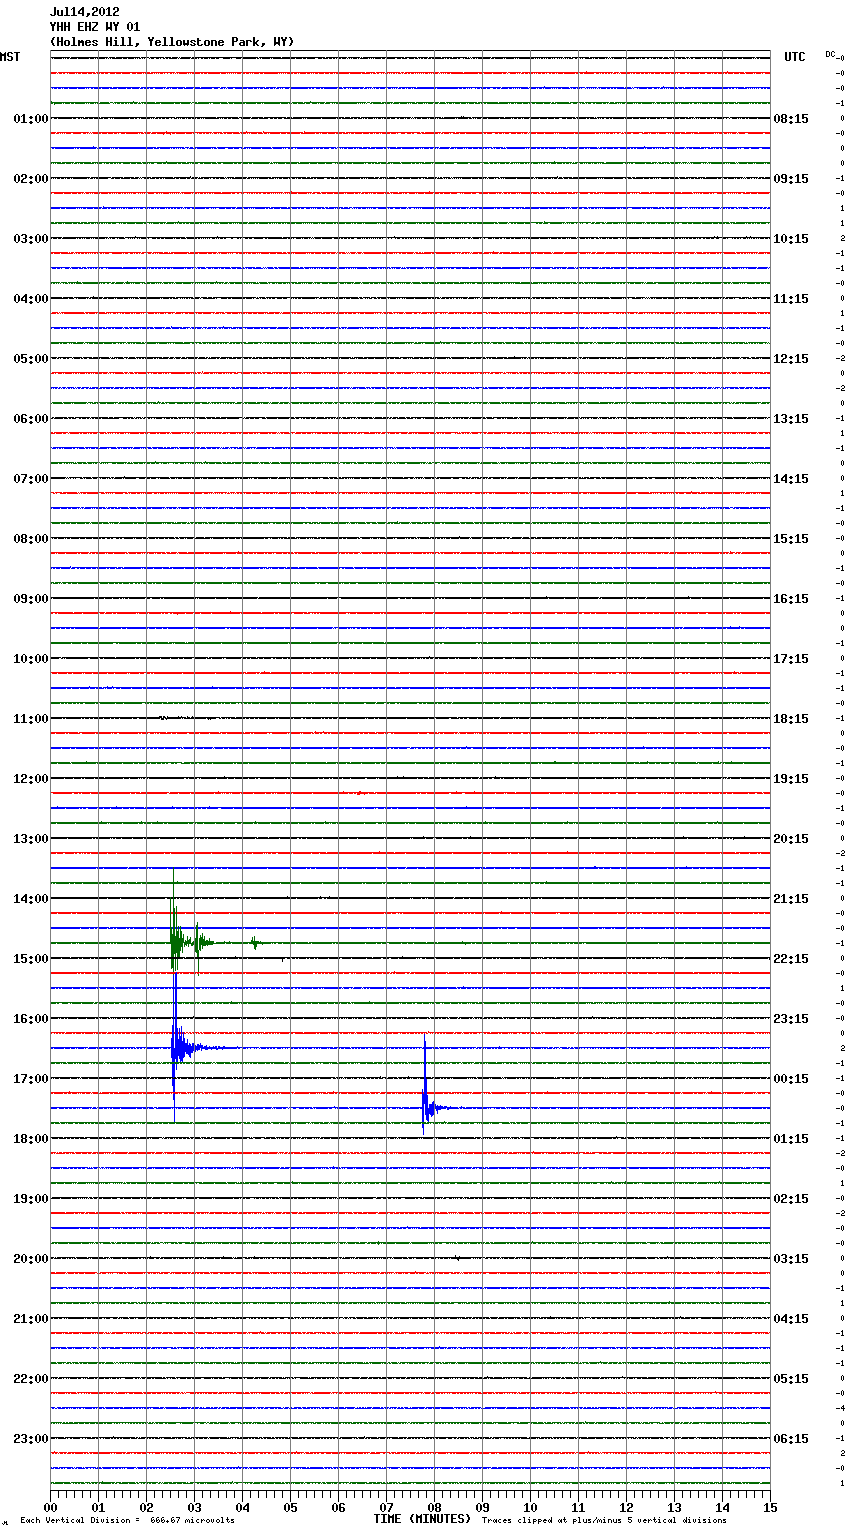Image resolution: width=850 pixels, height=1534 pixels.
Task: Click the 01:15 UTC time label
Action: point(791,1139)
